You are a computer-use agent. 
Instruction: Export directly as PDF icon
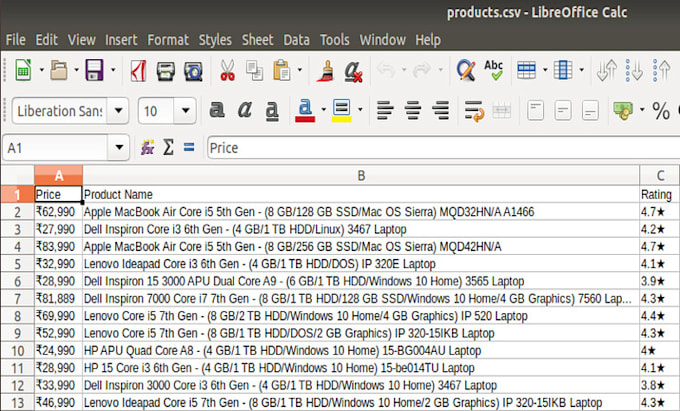tap(138, 70)
